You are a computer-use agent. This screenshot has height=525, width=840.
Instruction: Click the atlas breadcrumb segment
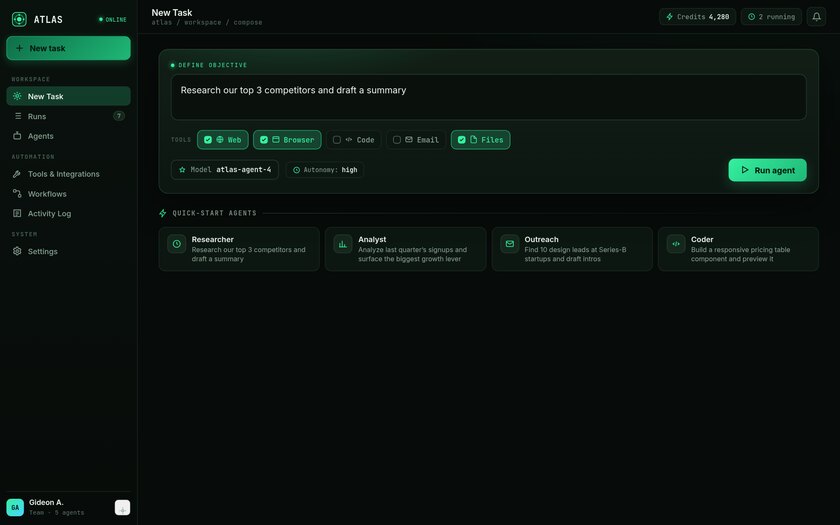pos(162,22)
